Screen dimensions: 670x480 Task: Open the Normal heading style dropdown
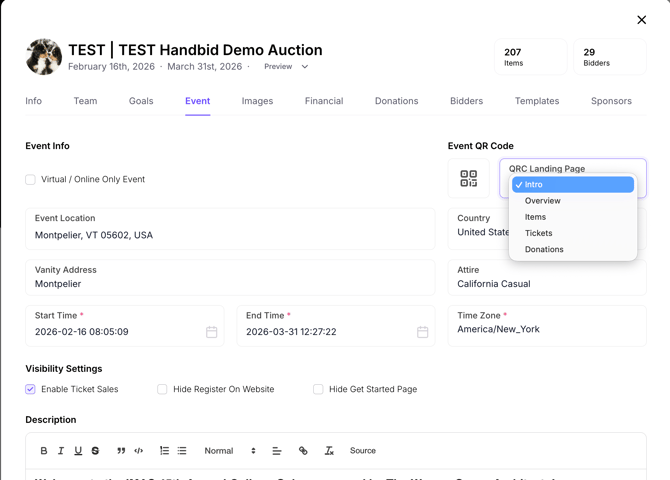coord(230,451)
